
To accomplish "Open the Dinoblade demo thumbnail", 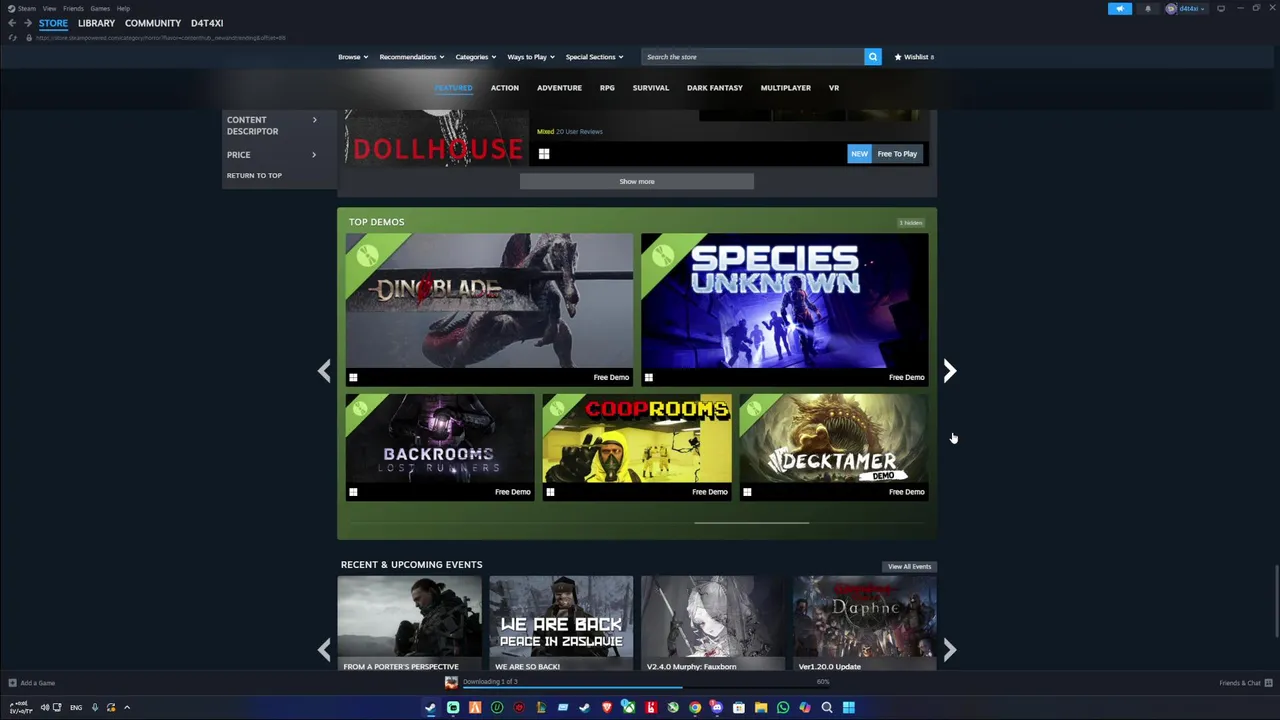I will tap(489, 301).
